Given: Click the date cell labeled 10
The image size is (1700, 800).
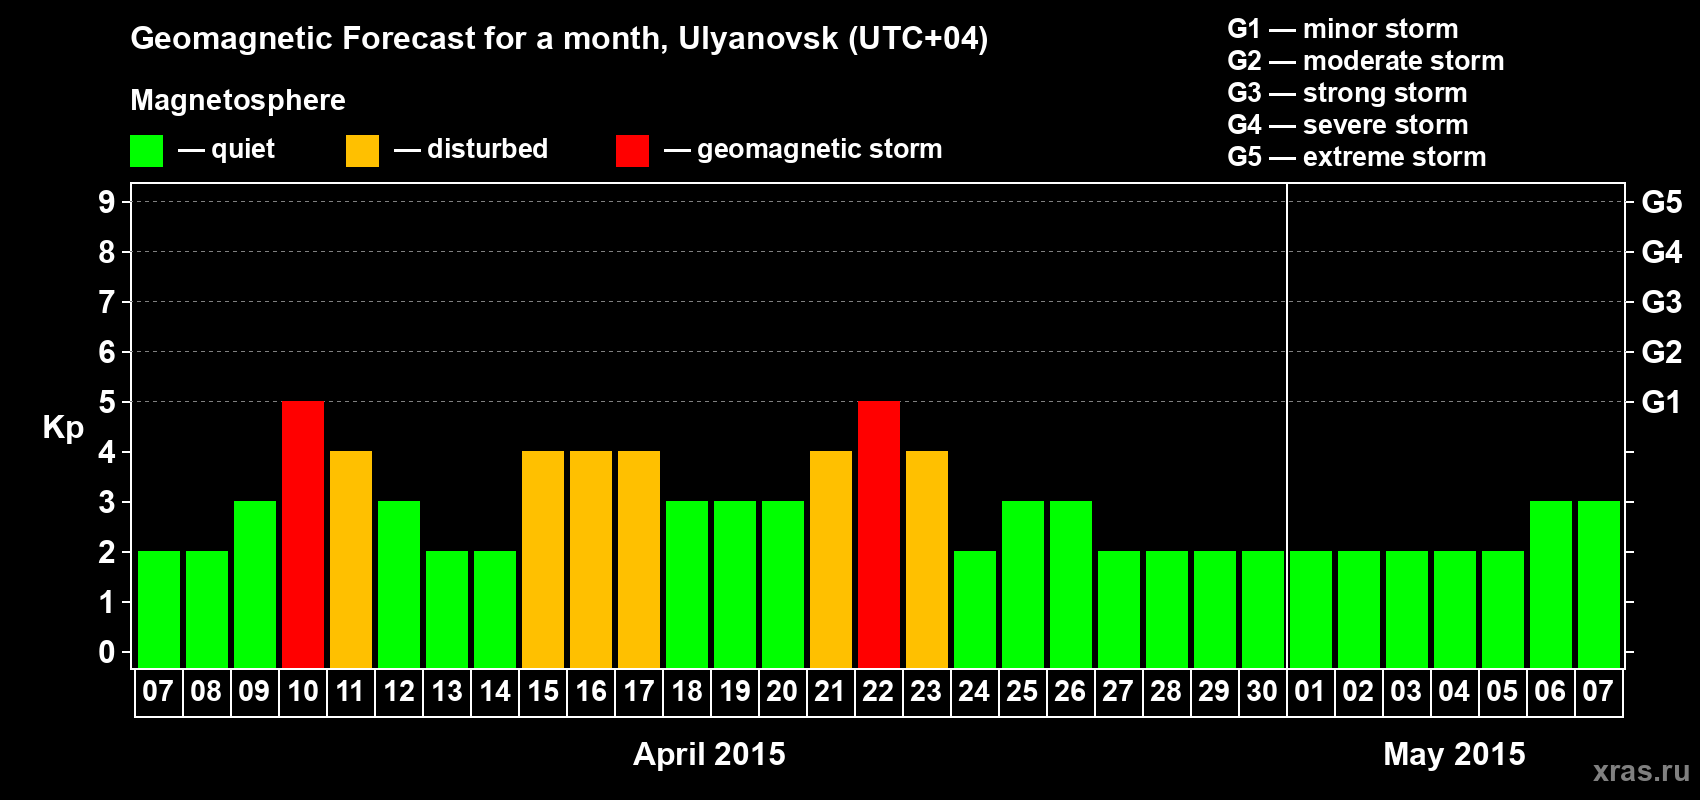Looking at the screenshot, I should pos(303,692).
